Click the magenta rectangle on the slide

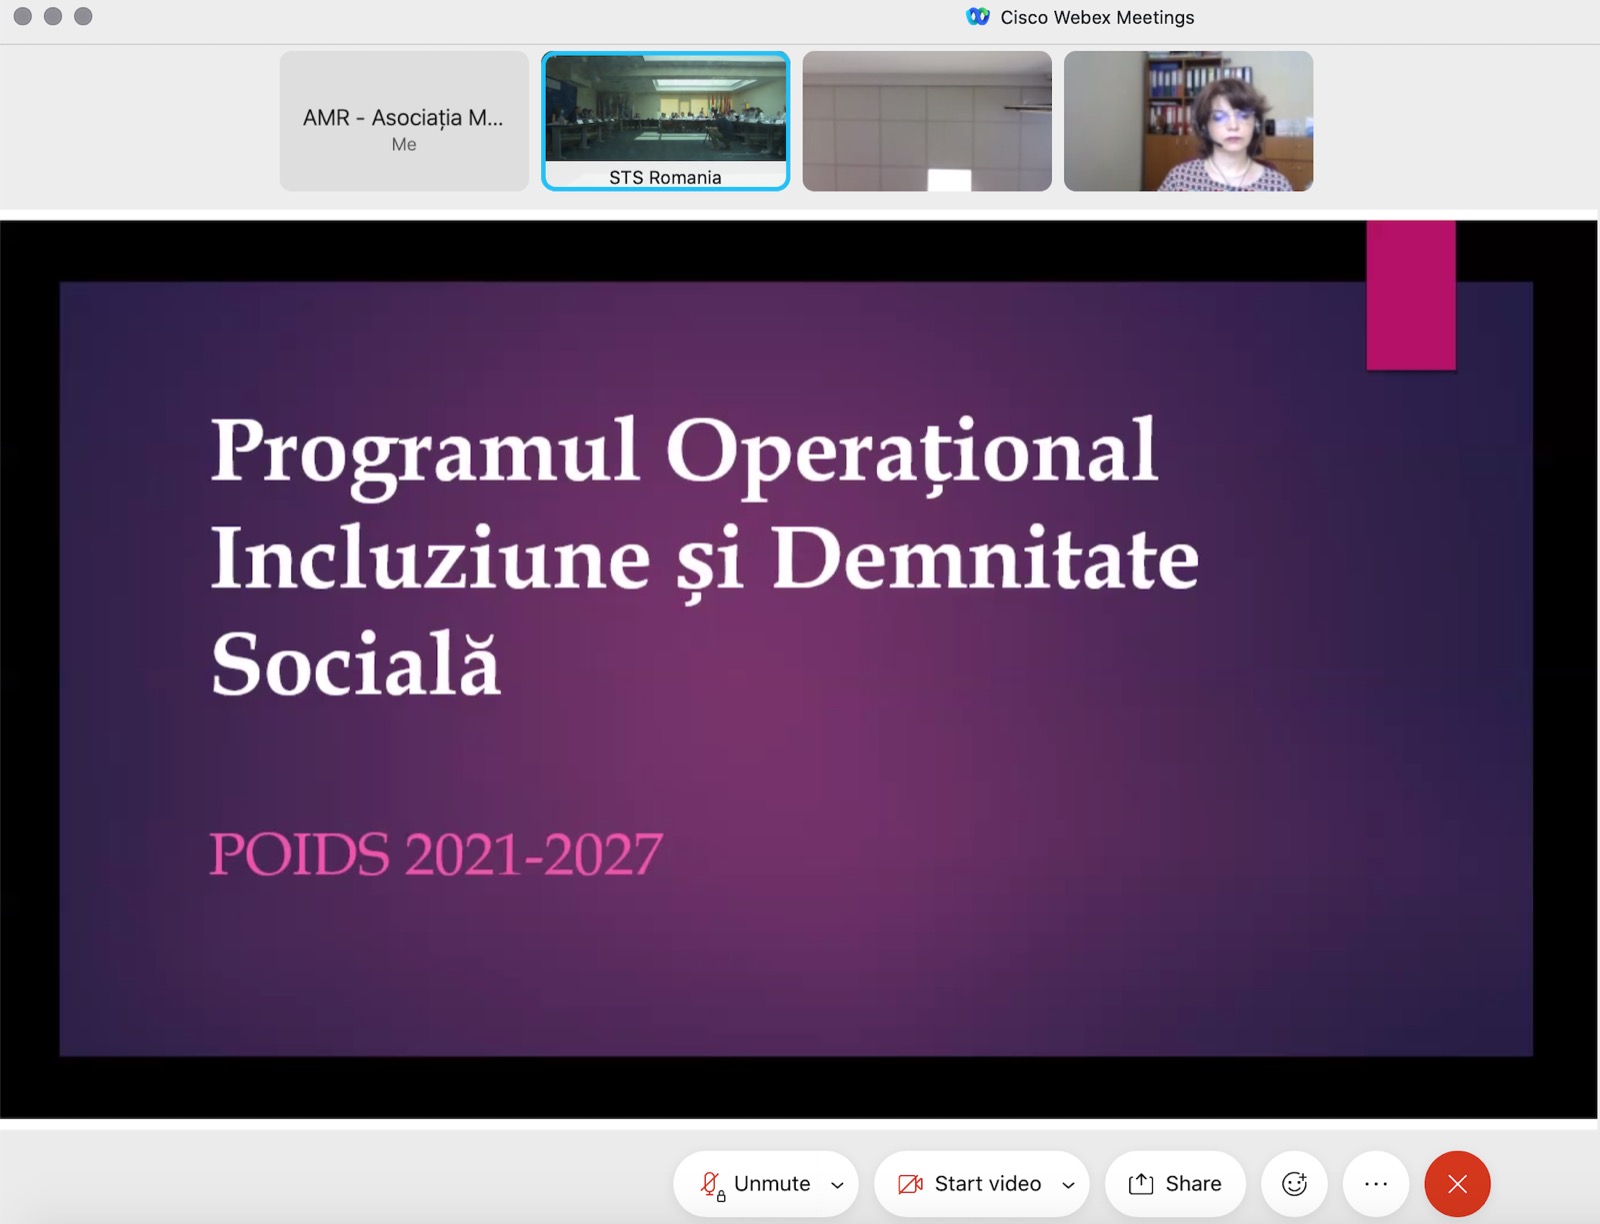(x=1411, y=296)
